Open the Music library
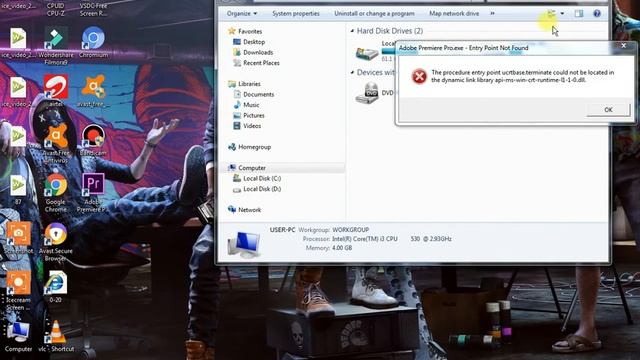Screen dimensions: 640x360 pyautogui.click(x=246, y=105)
